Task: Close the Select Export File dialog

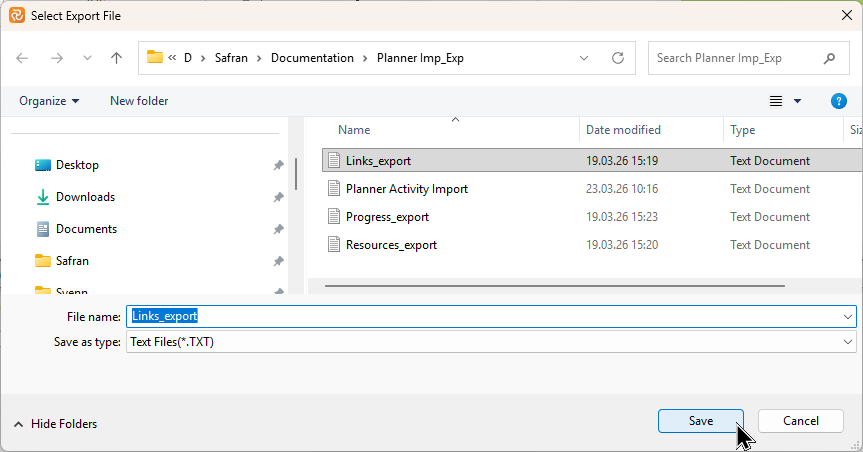Action: click(847, 15)
